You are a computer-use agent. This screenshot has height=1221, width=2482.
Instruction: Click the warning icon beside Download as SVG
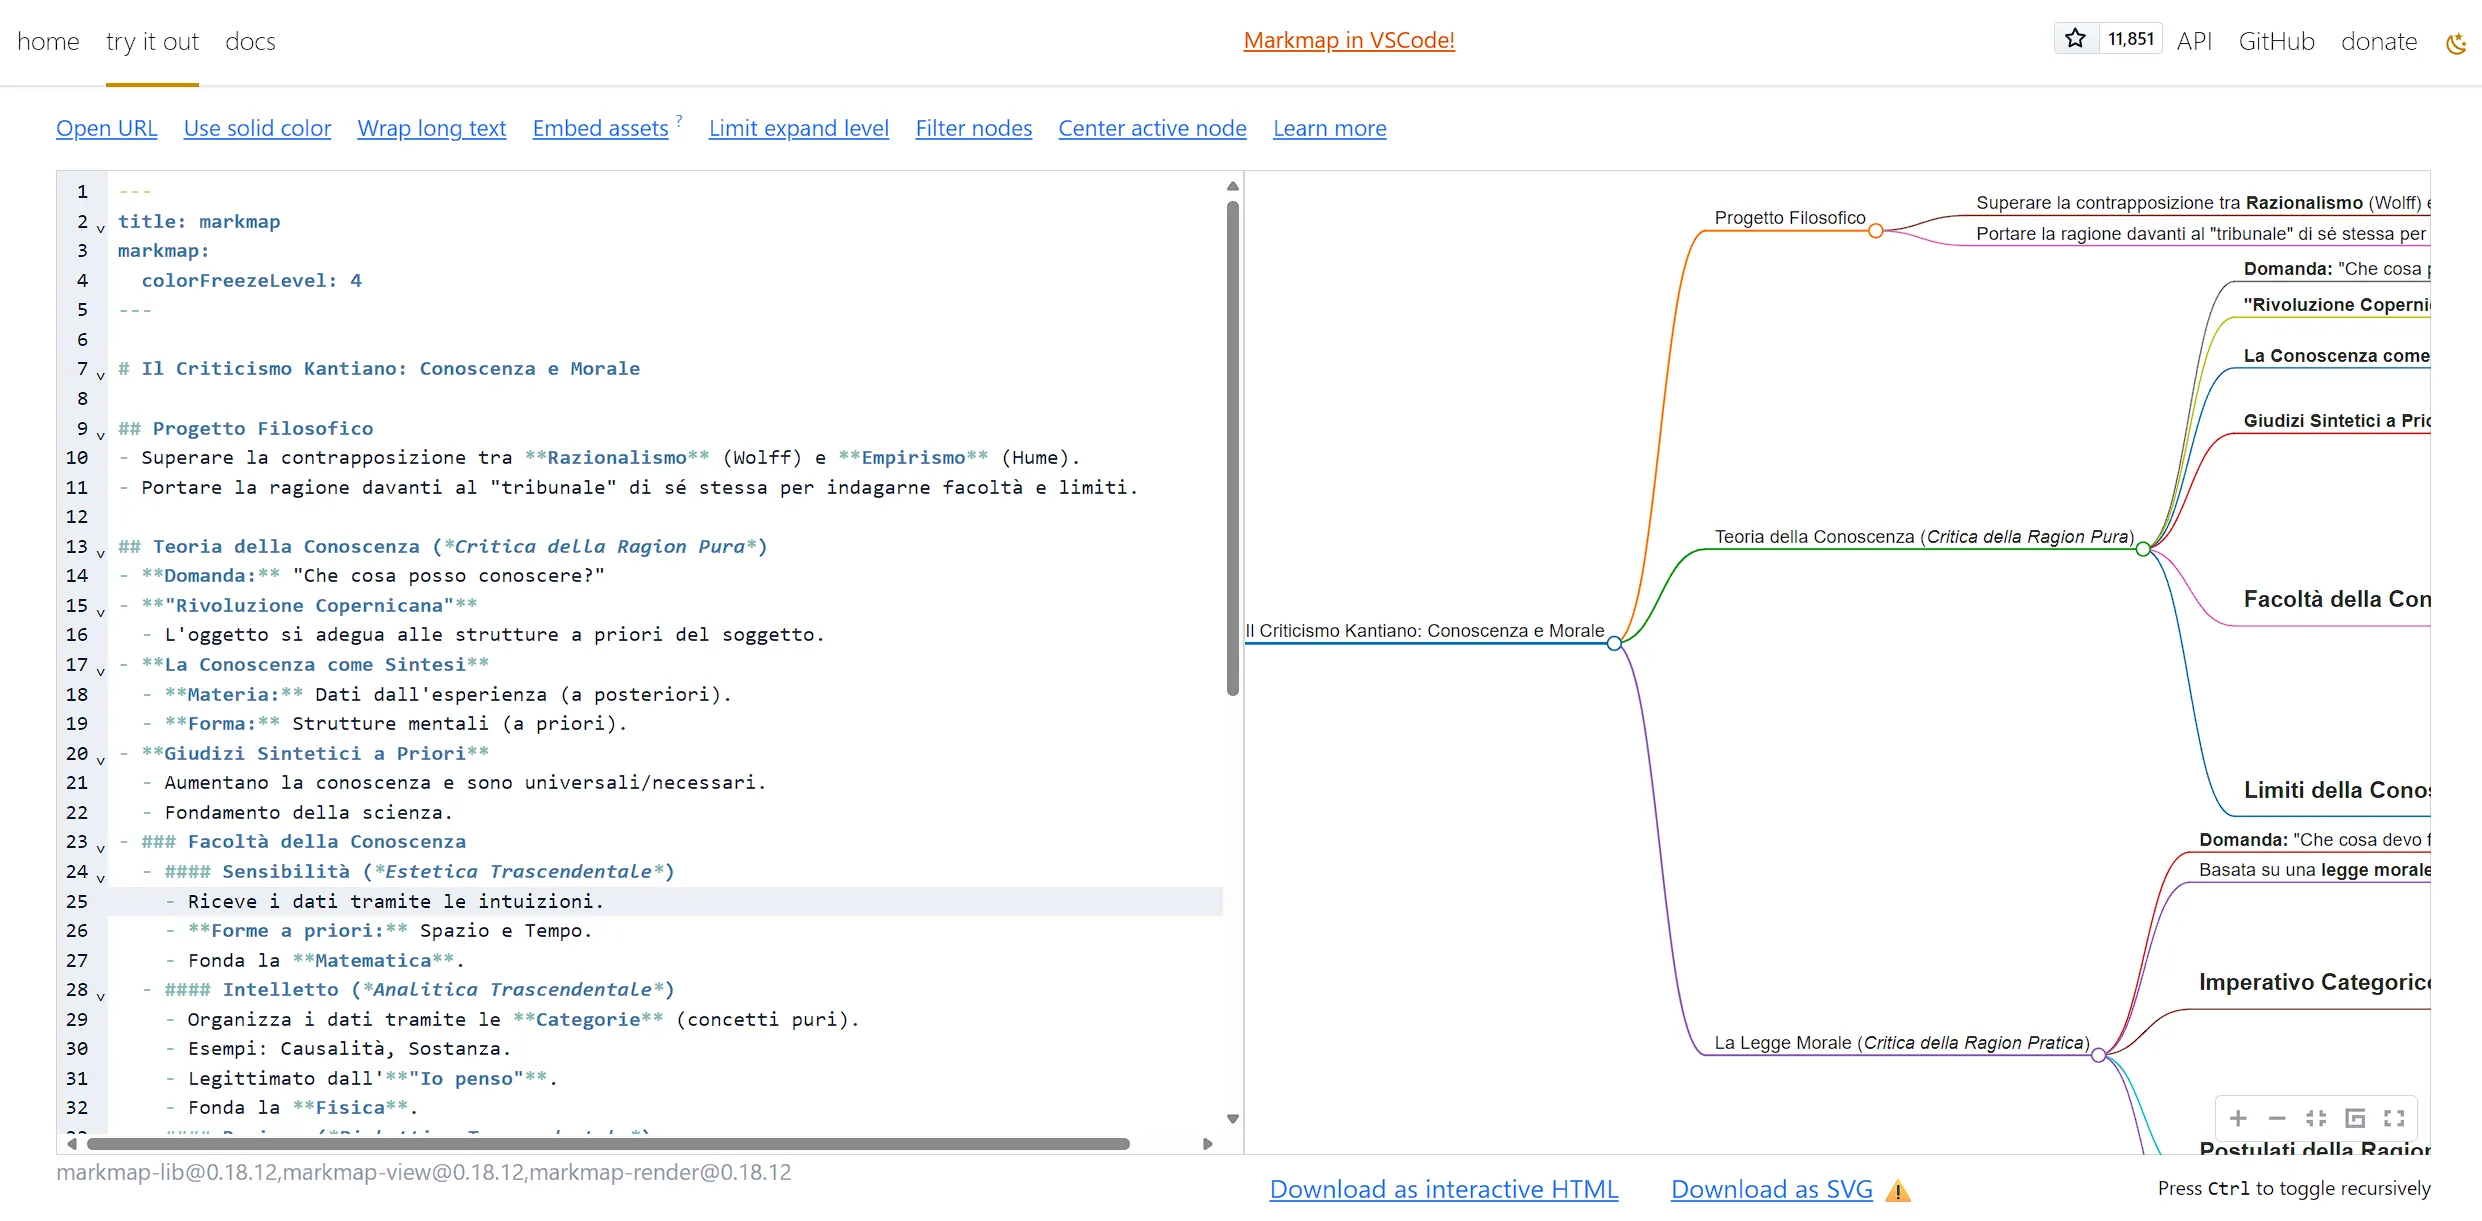[x=1897, y=1191]
